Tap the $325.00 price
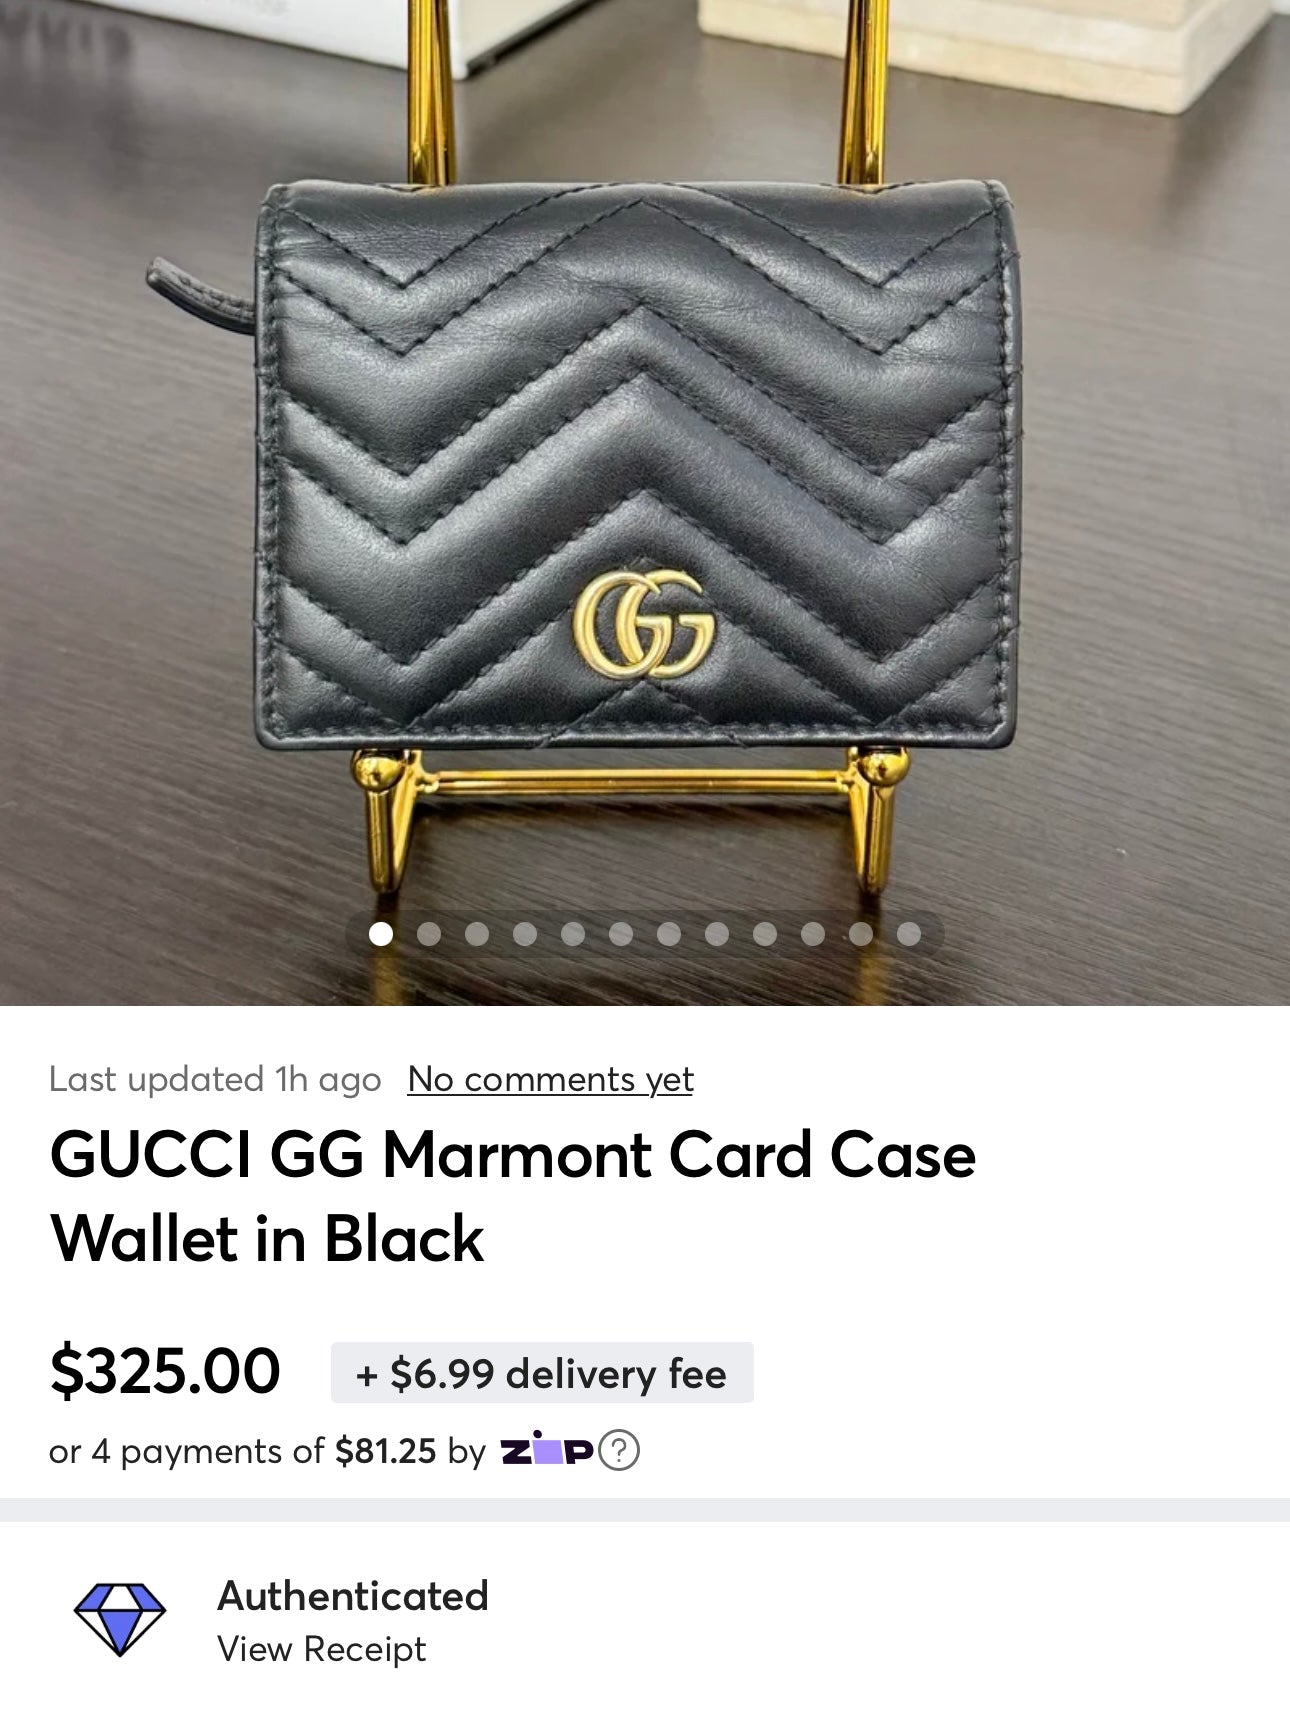Screen dimensions: 1290x1713 click(165, 1371)
